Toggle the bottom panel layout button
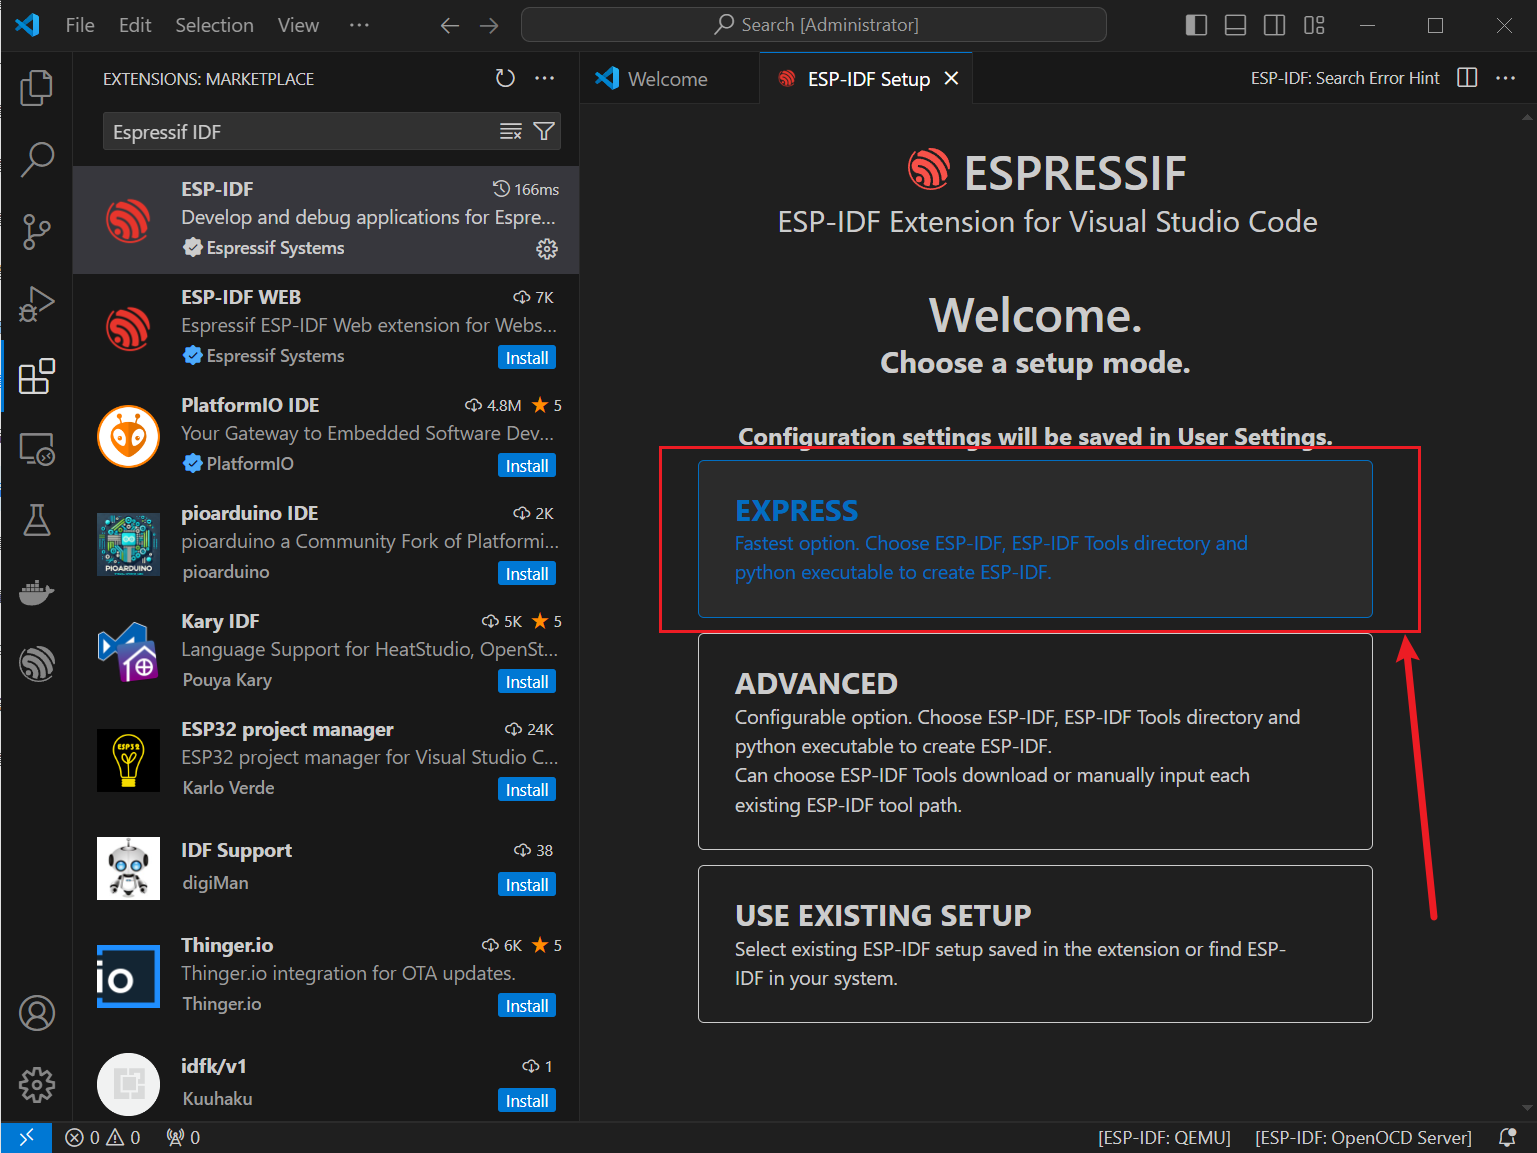The width and height of the screenshot is (1537, 1153). tap(1236, 25)
